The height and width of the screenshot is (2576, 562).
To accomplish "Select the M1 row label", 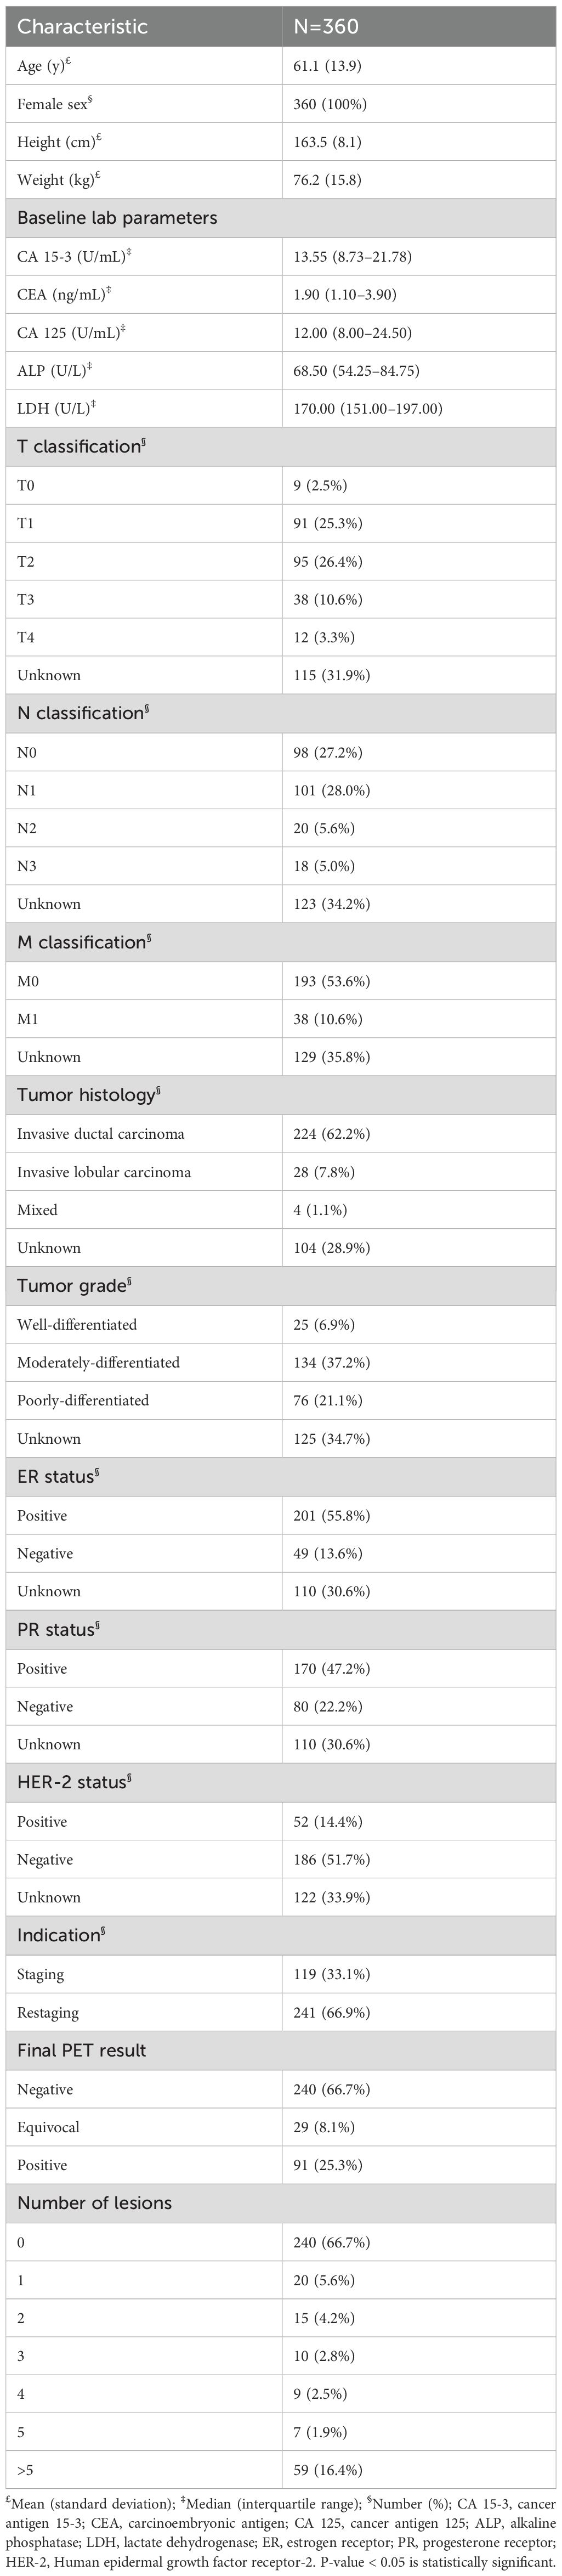I will pos(28,1019).
